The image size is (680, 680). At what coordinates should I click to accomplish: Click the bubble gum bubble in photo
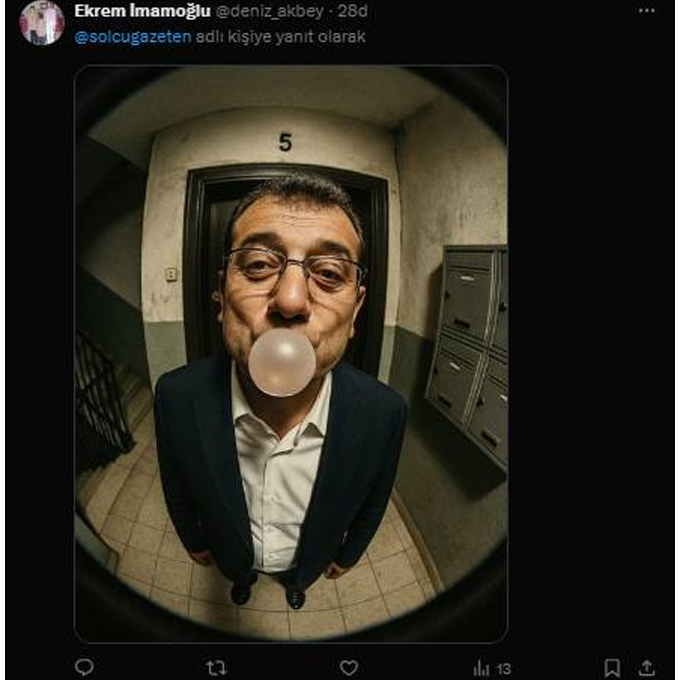coord(282,363)
